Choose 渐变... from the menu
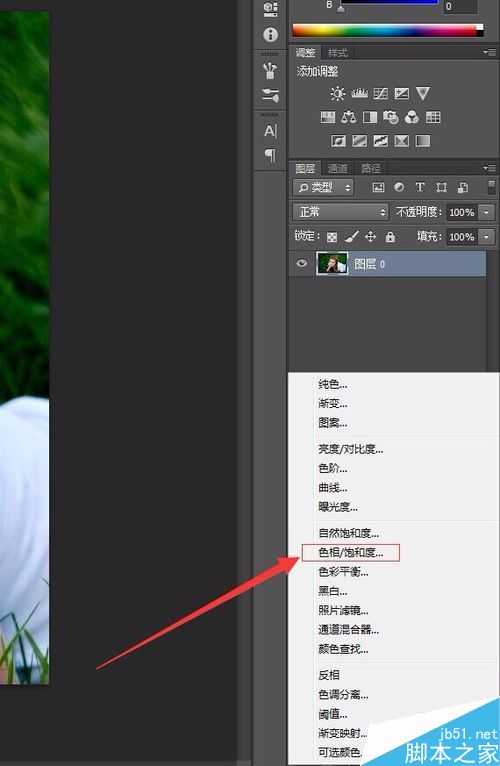This screenshot has height=766, width=500. tap(333, 404)
